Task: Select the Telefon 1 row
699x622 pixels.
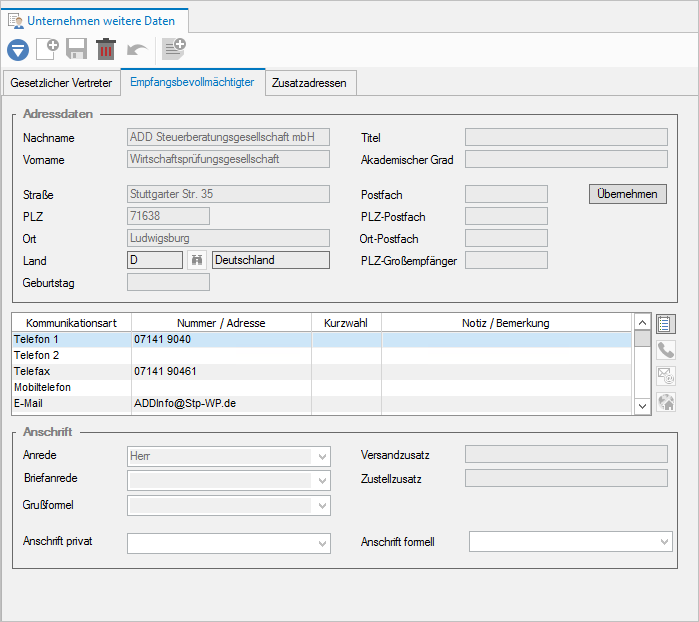Action: [322, 339]
